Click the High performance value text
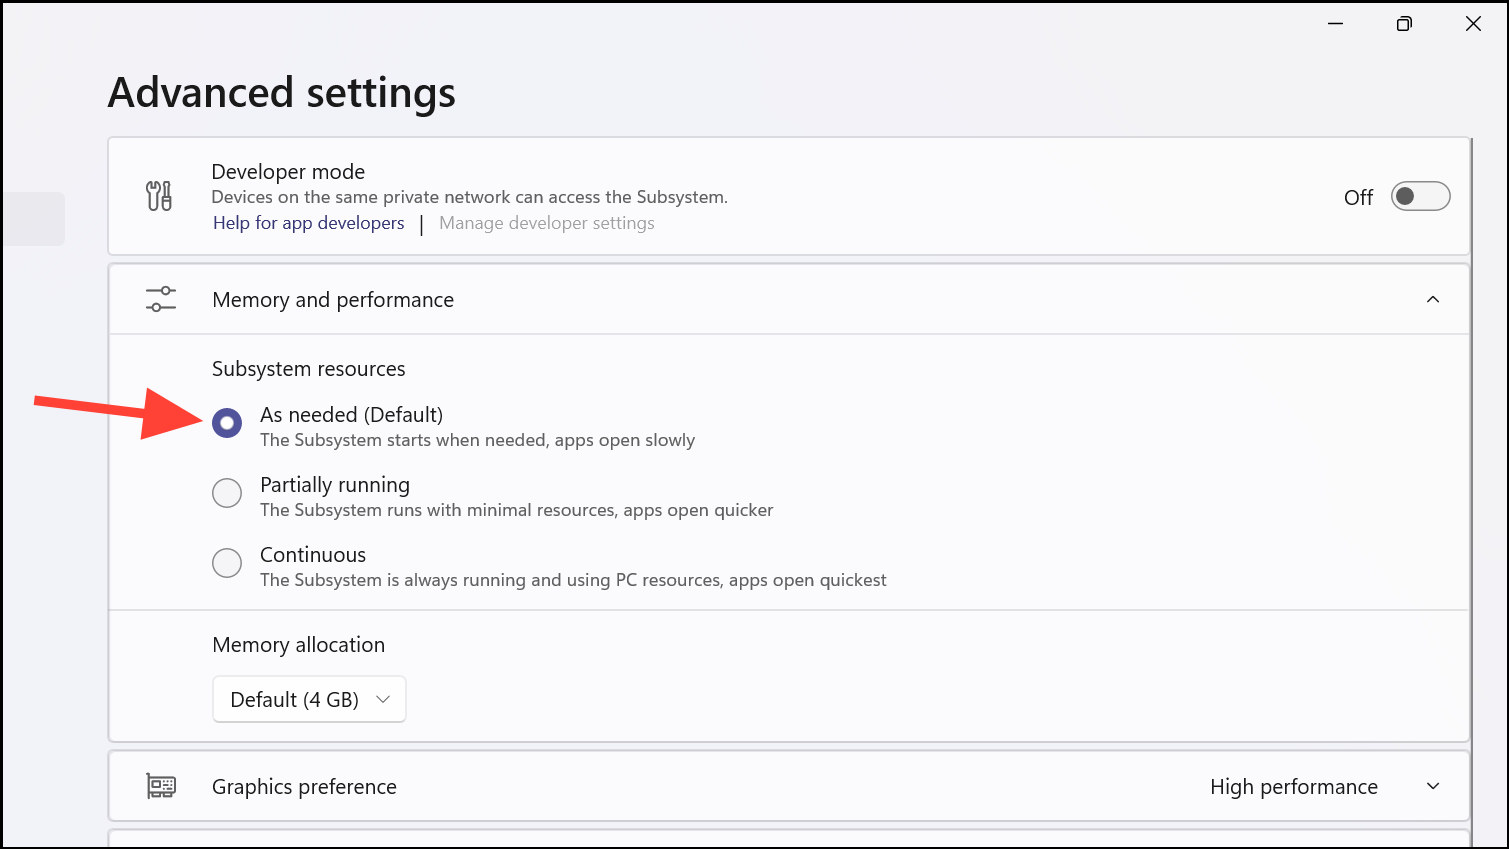The width and height of the screenshot is (1509, 849). tap(1293, 787)
